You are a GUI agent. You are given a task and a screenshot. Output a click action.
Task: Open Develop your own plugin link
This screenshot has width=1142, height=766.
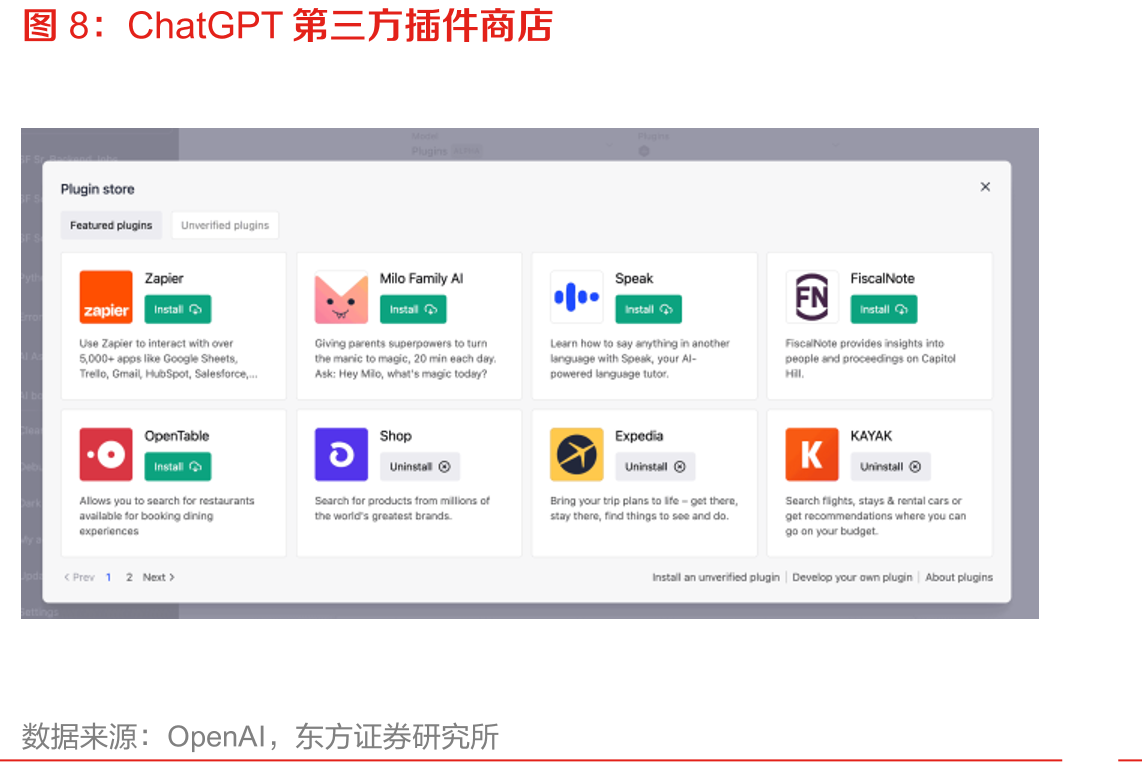pyautogui.click(x=852, y=577)
